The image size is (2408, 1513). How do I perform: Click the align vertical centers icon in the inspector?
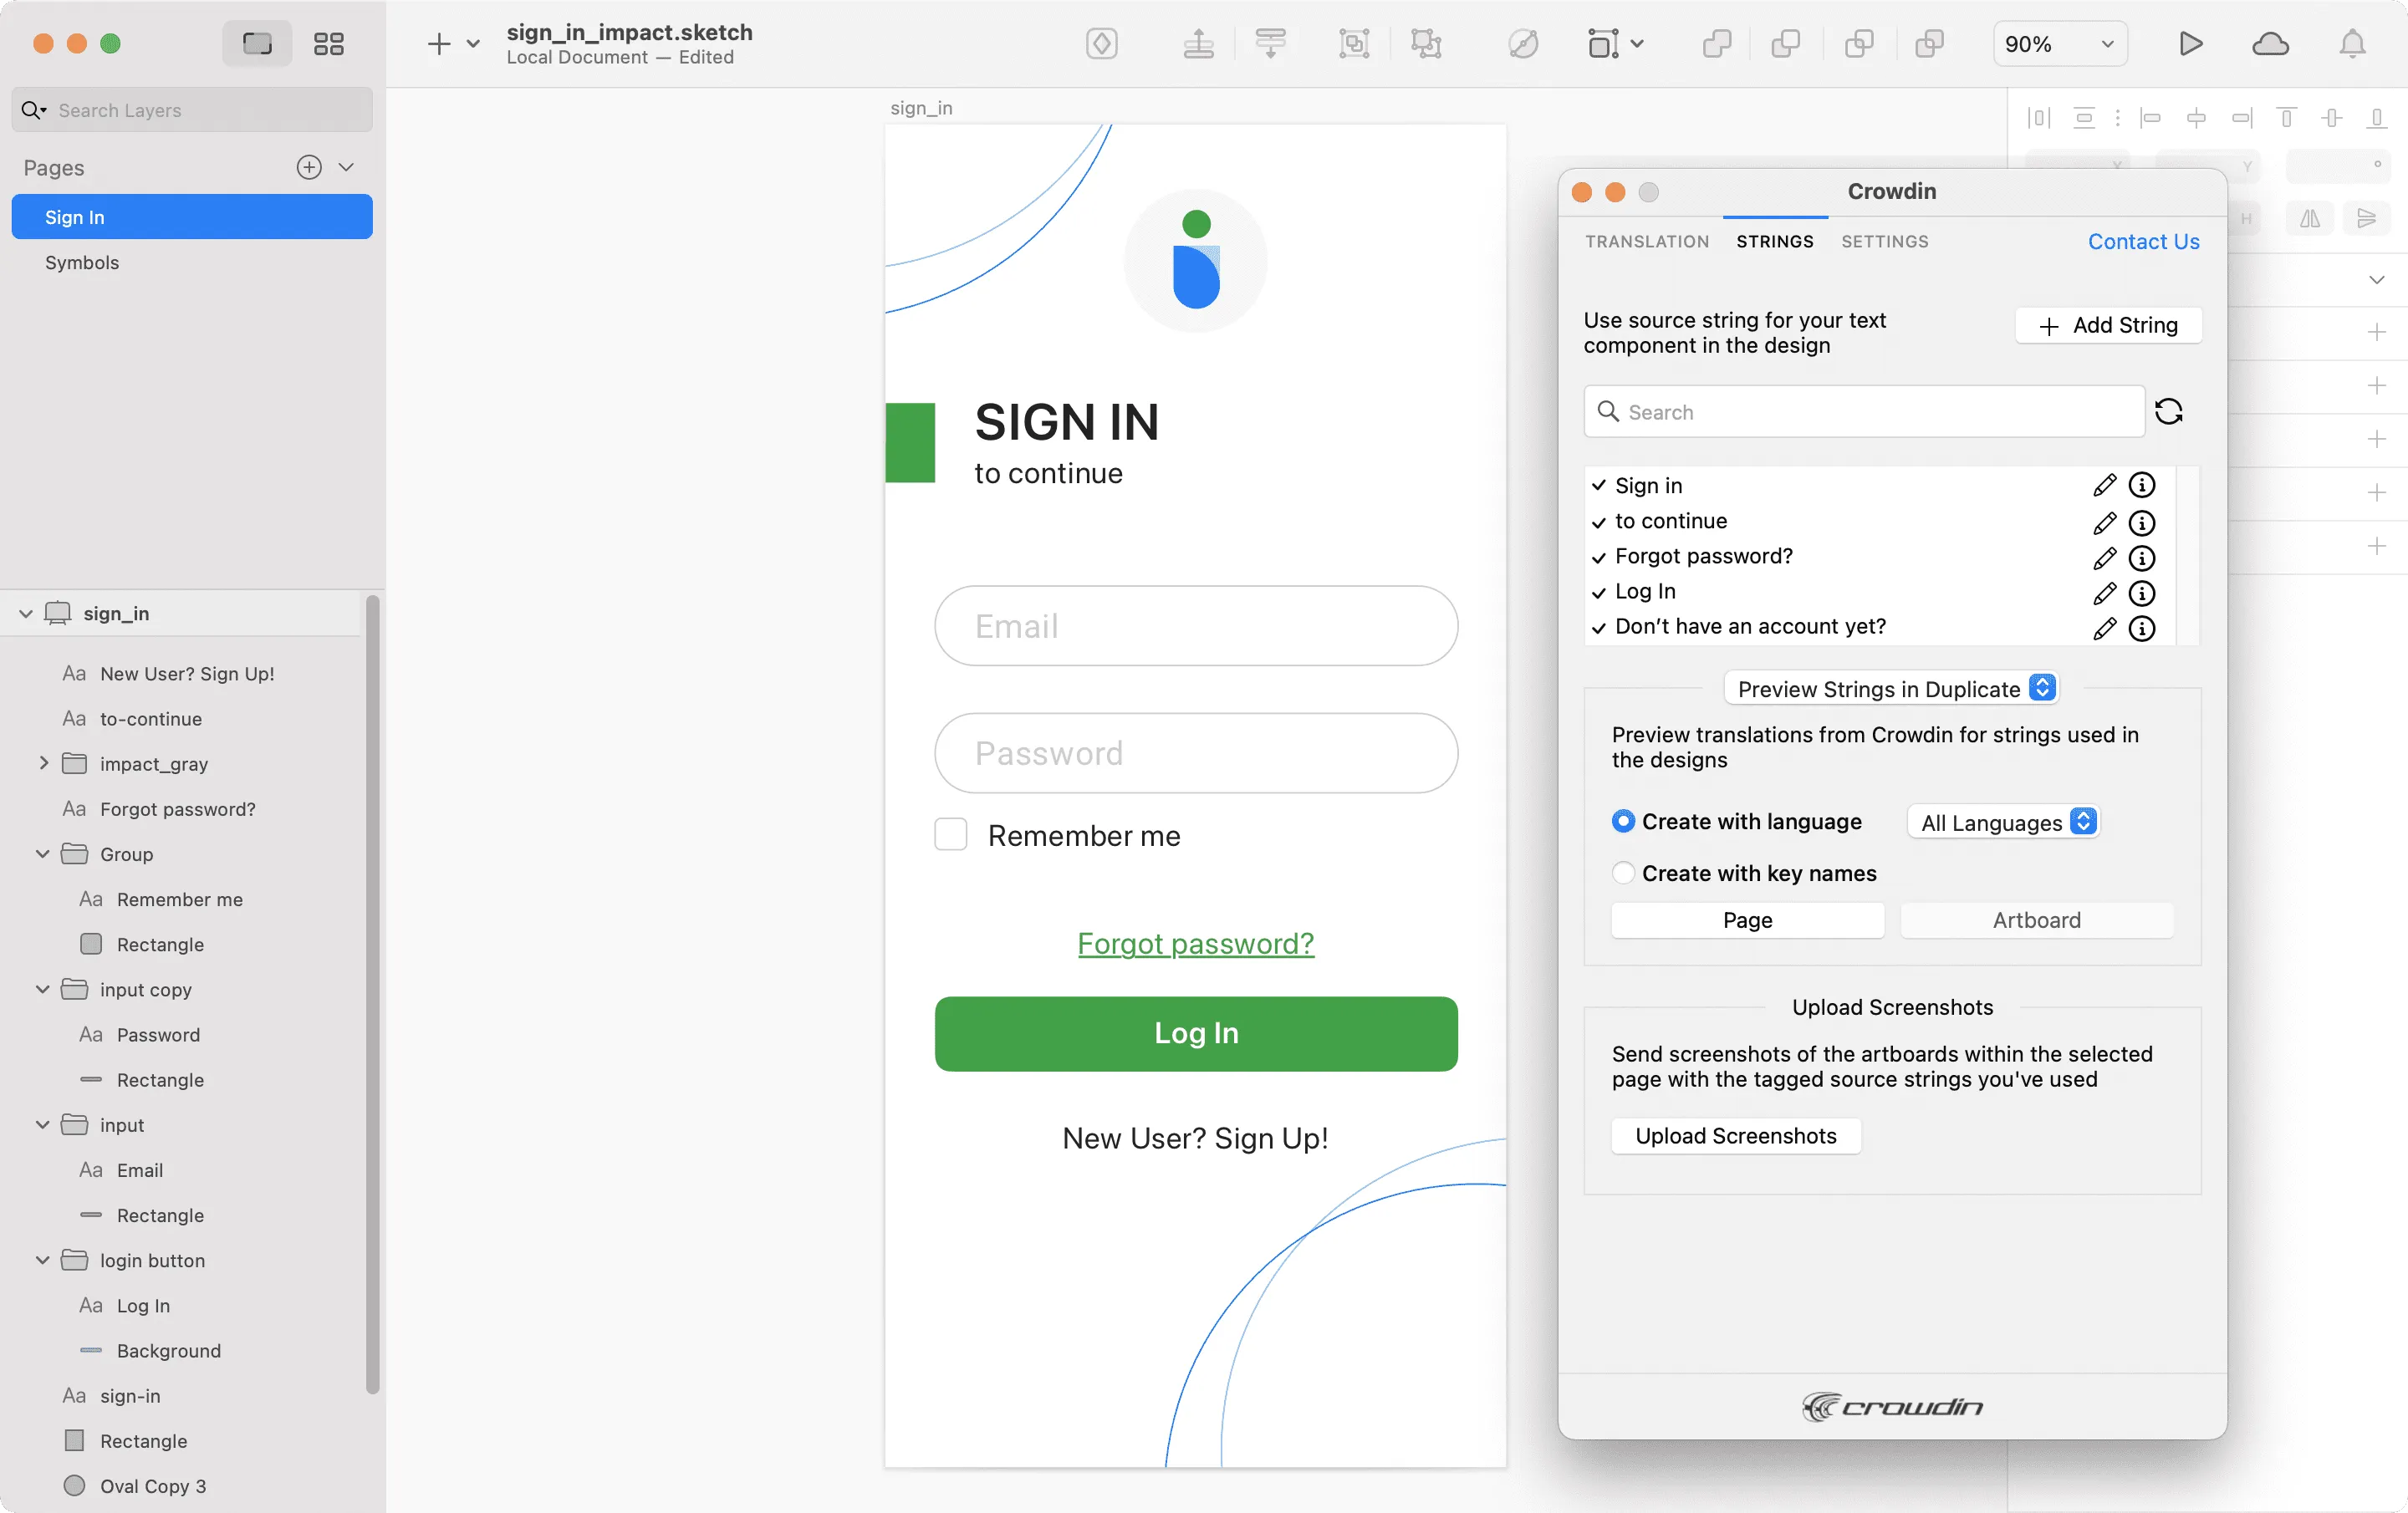2331,118
